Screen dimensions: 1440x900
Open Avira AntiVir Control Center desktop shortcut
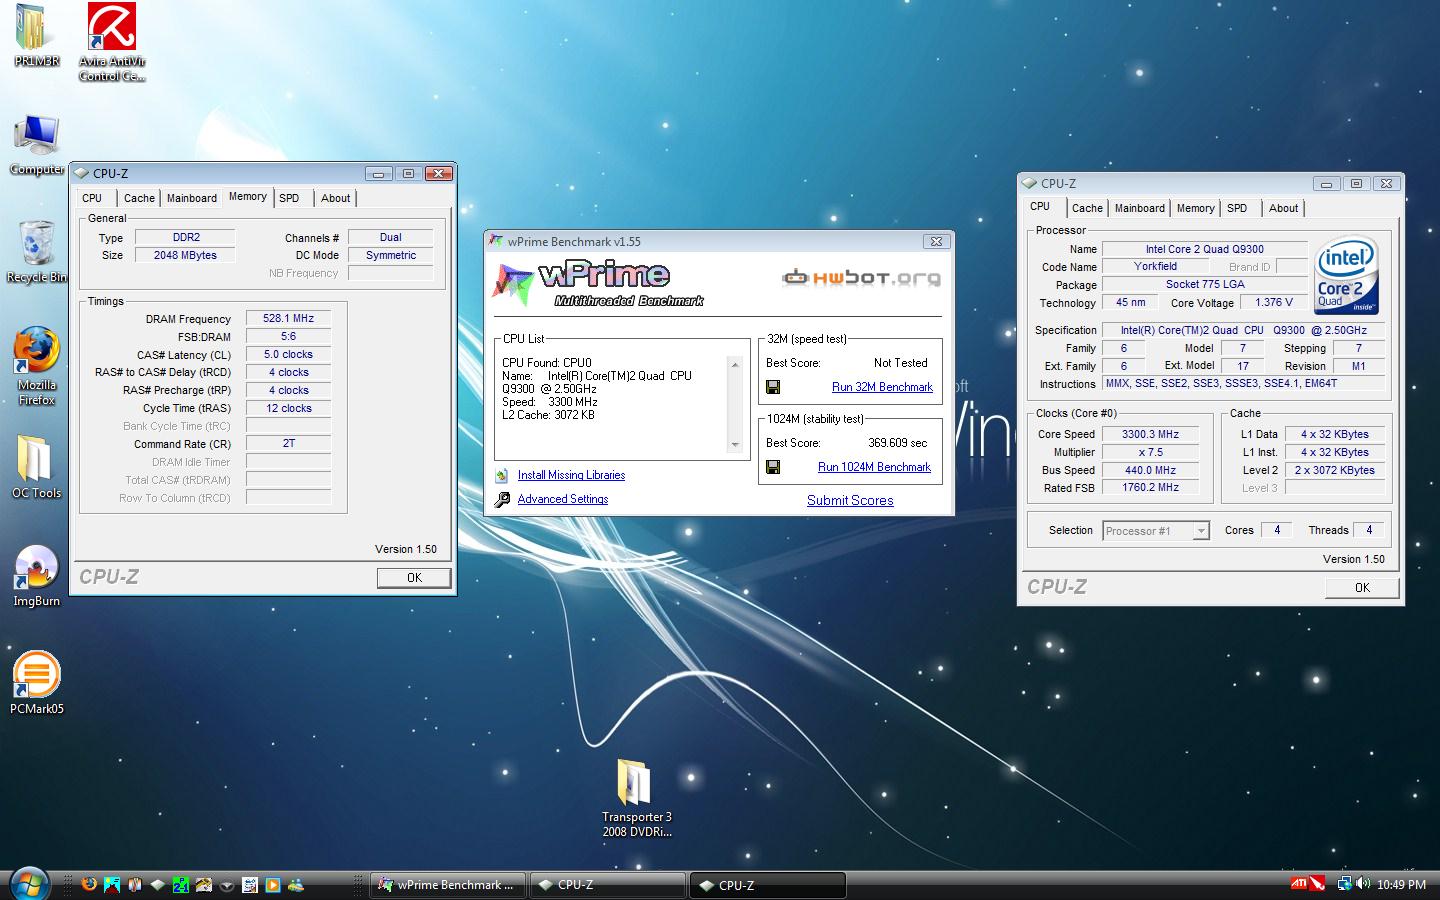coord(112,42)
